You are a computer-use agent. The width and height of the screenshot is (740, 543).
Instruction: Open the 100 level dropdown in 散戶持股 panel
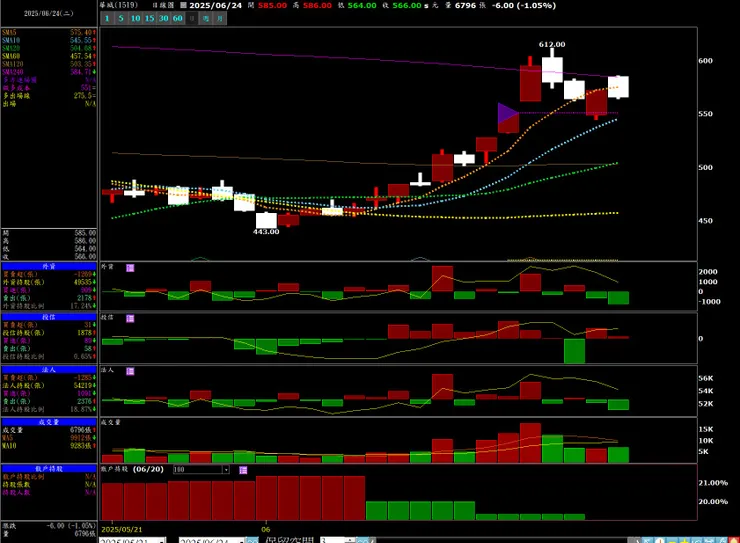[x=226, y=469]
